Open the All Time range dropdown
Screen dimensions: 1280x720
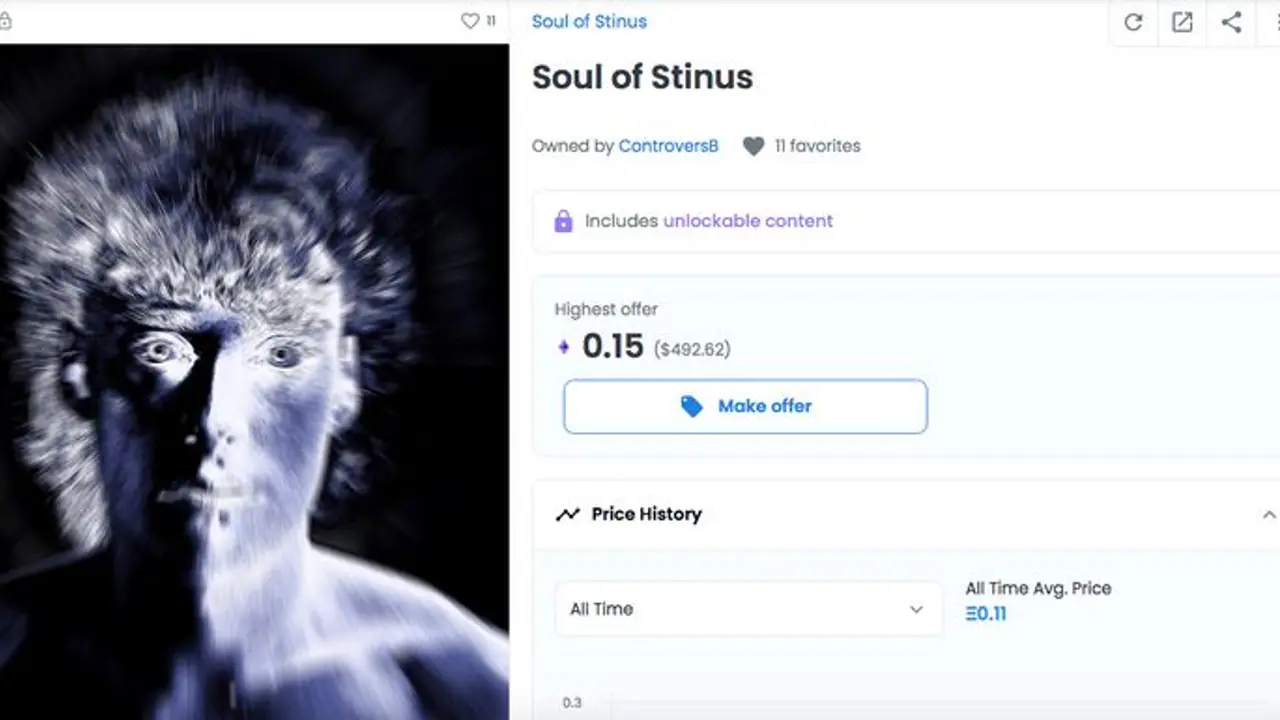tap(748, 609)
